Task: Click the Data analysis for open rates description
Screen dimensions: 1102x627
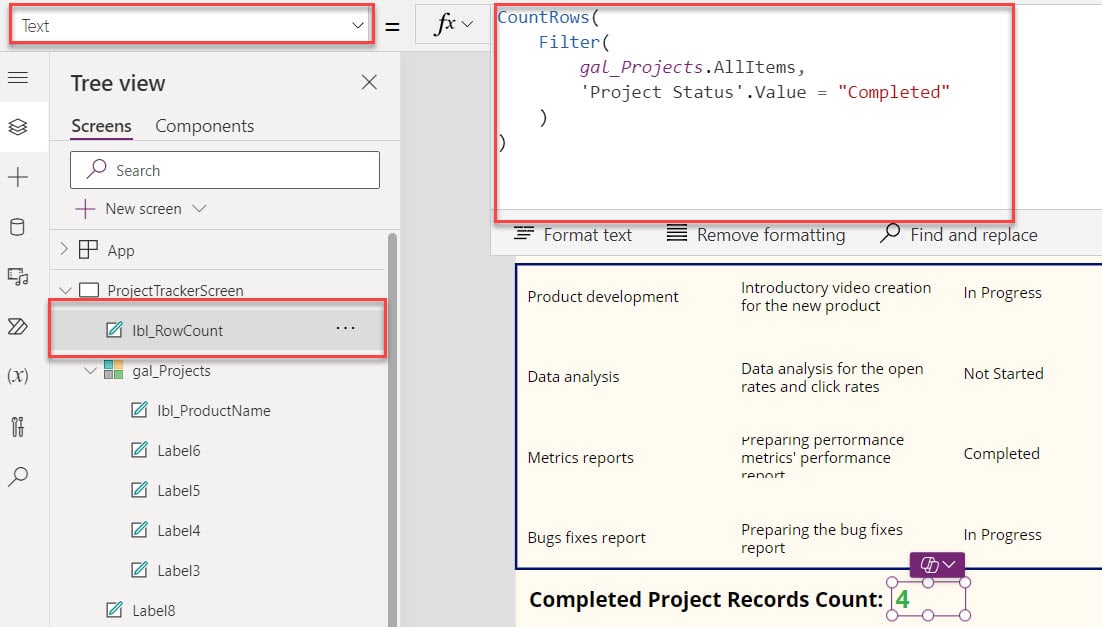Action: pos(832,377)
